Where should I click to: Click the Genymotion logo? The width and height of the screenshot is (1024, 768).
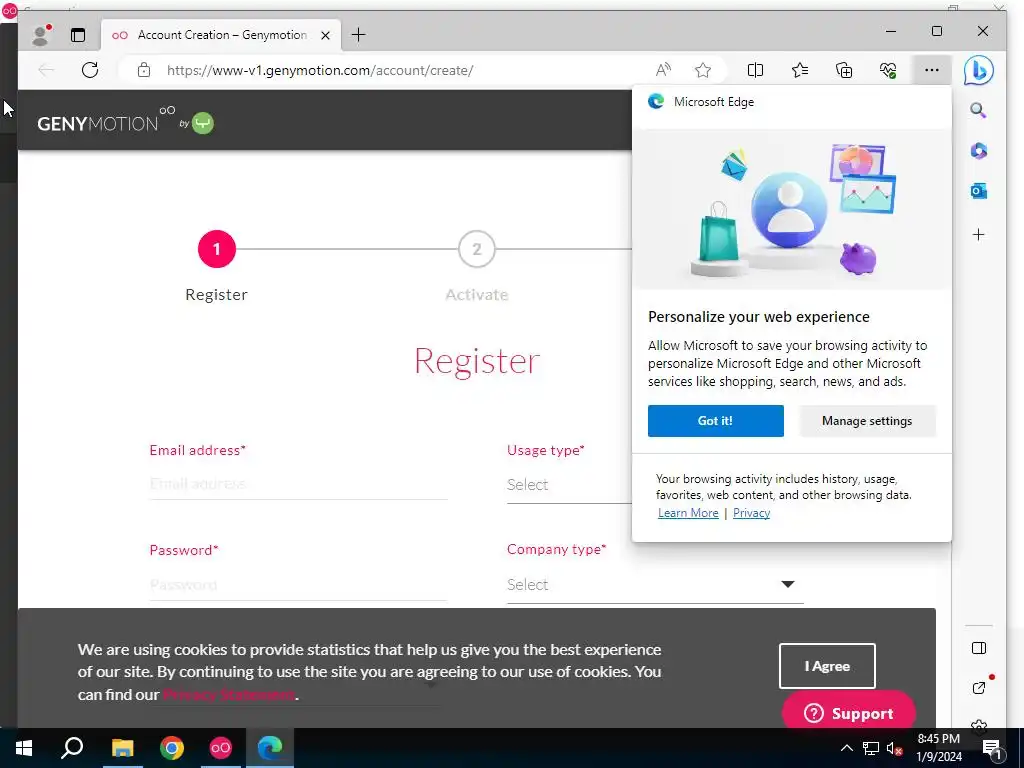[x=125, y=120]
